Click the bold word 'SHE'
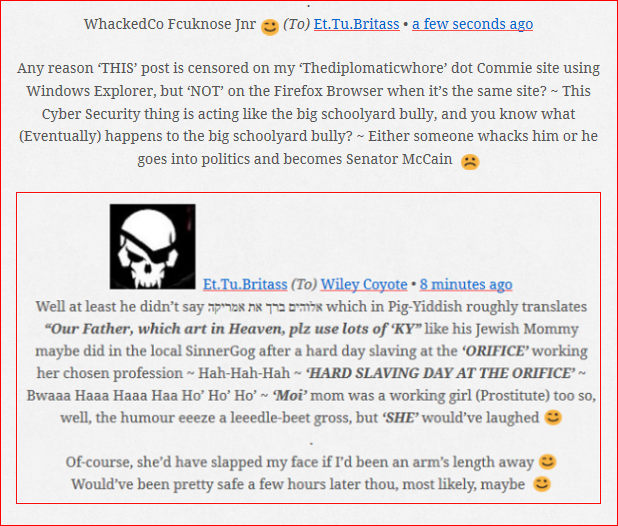Image resolution: width=618 pixels, height=526 pixels. pos(401,417)
